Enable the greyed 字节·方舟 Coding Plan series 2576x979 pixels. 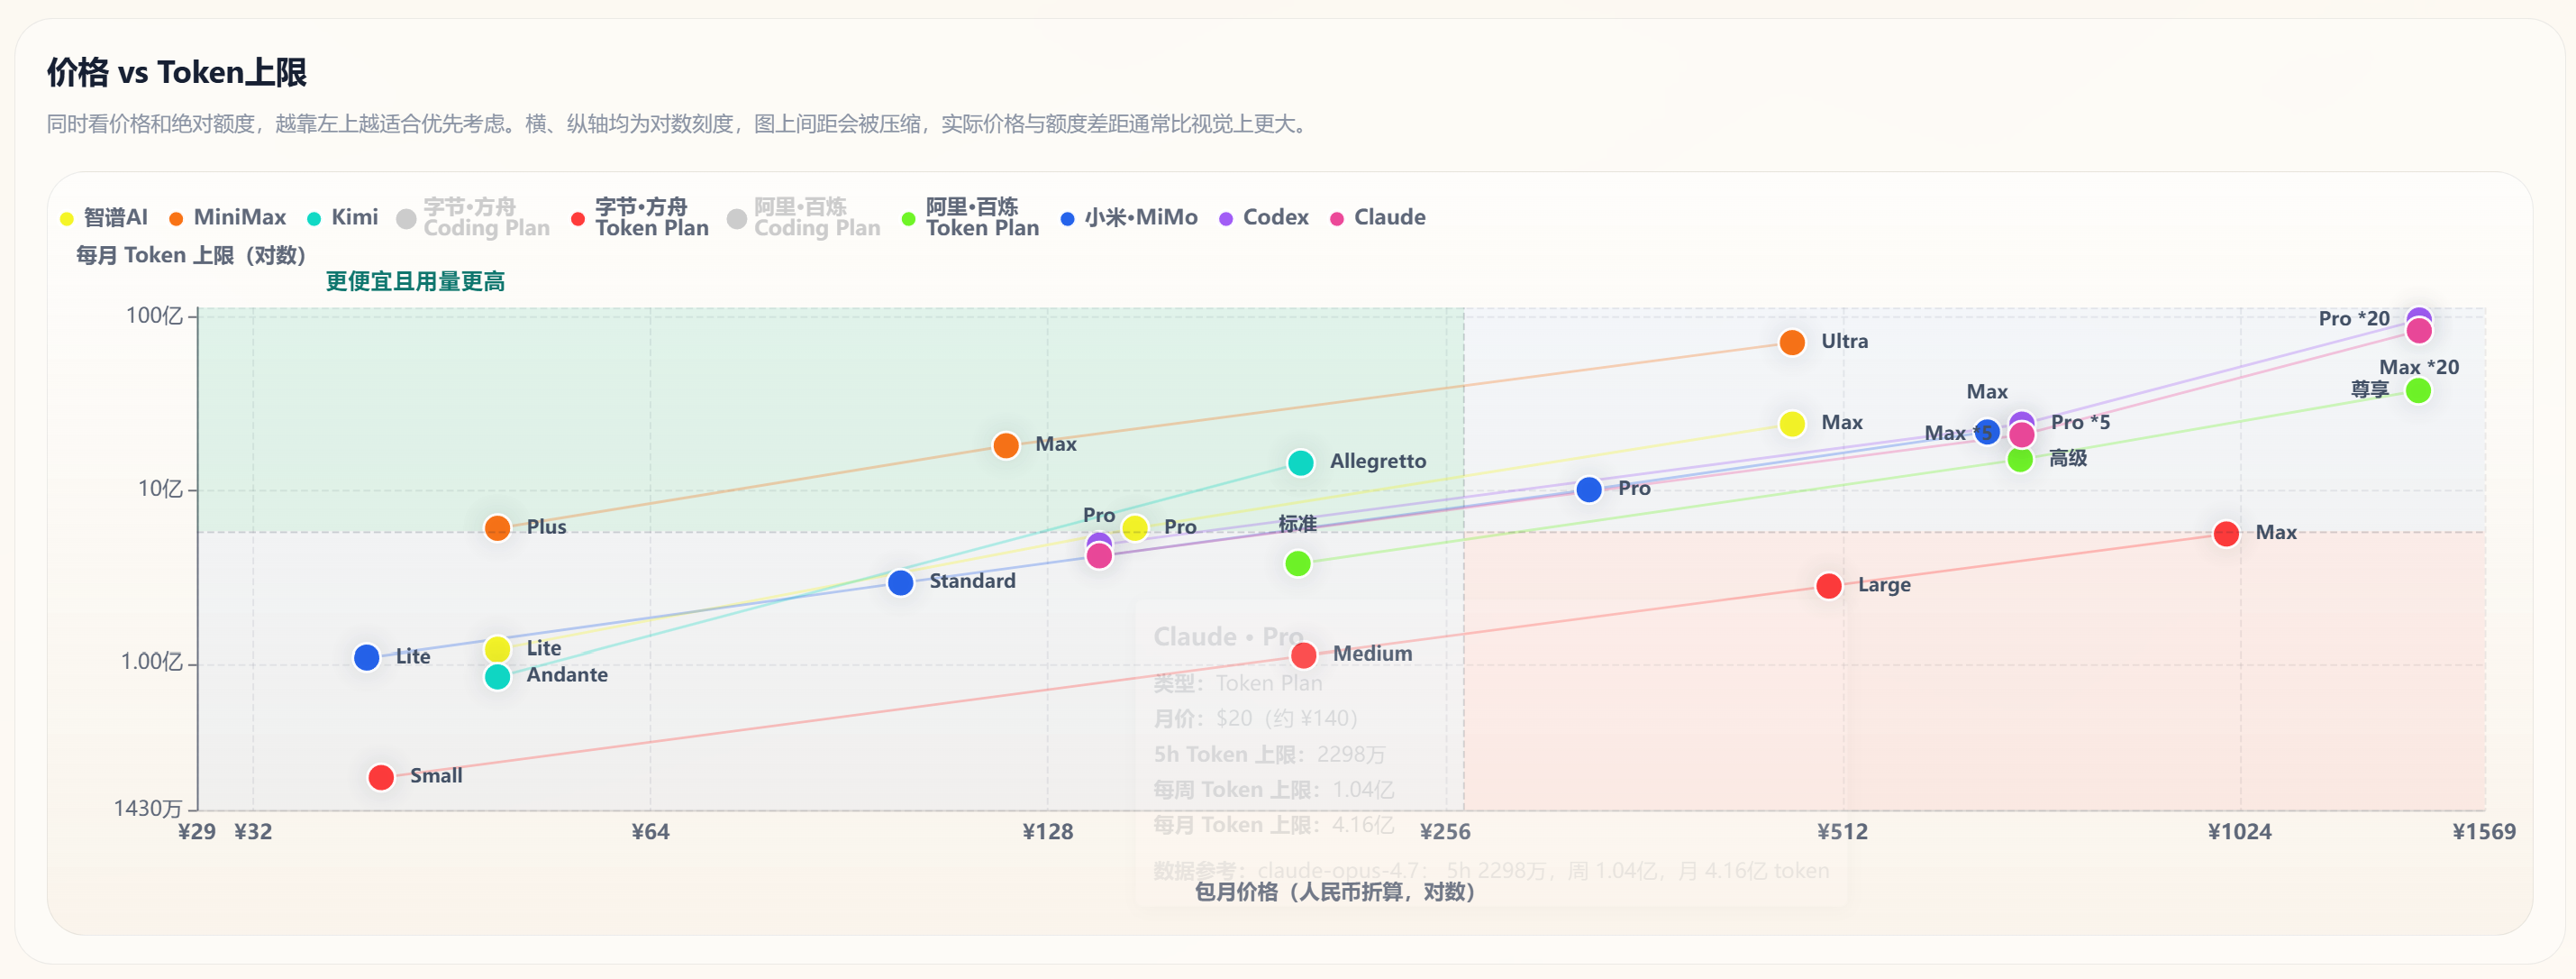tap(473, 217)
